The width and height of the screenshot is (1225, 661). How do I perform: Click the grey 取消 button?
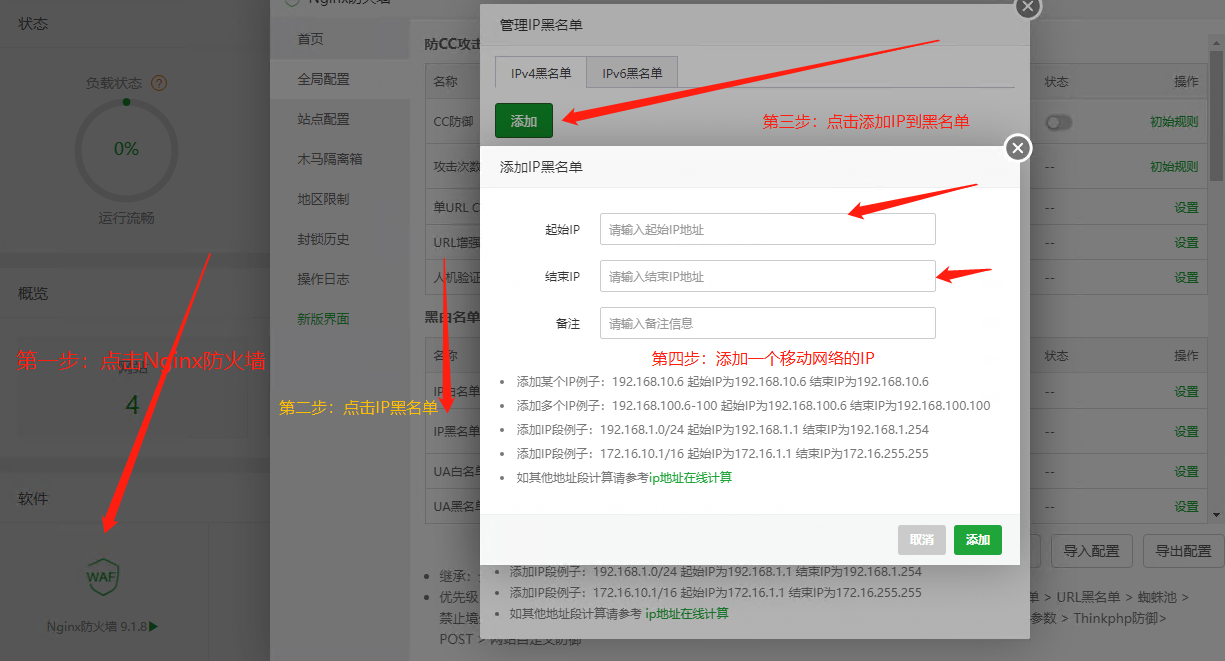tap(921, 540)
